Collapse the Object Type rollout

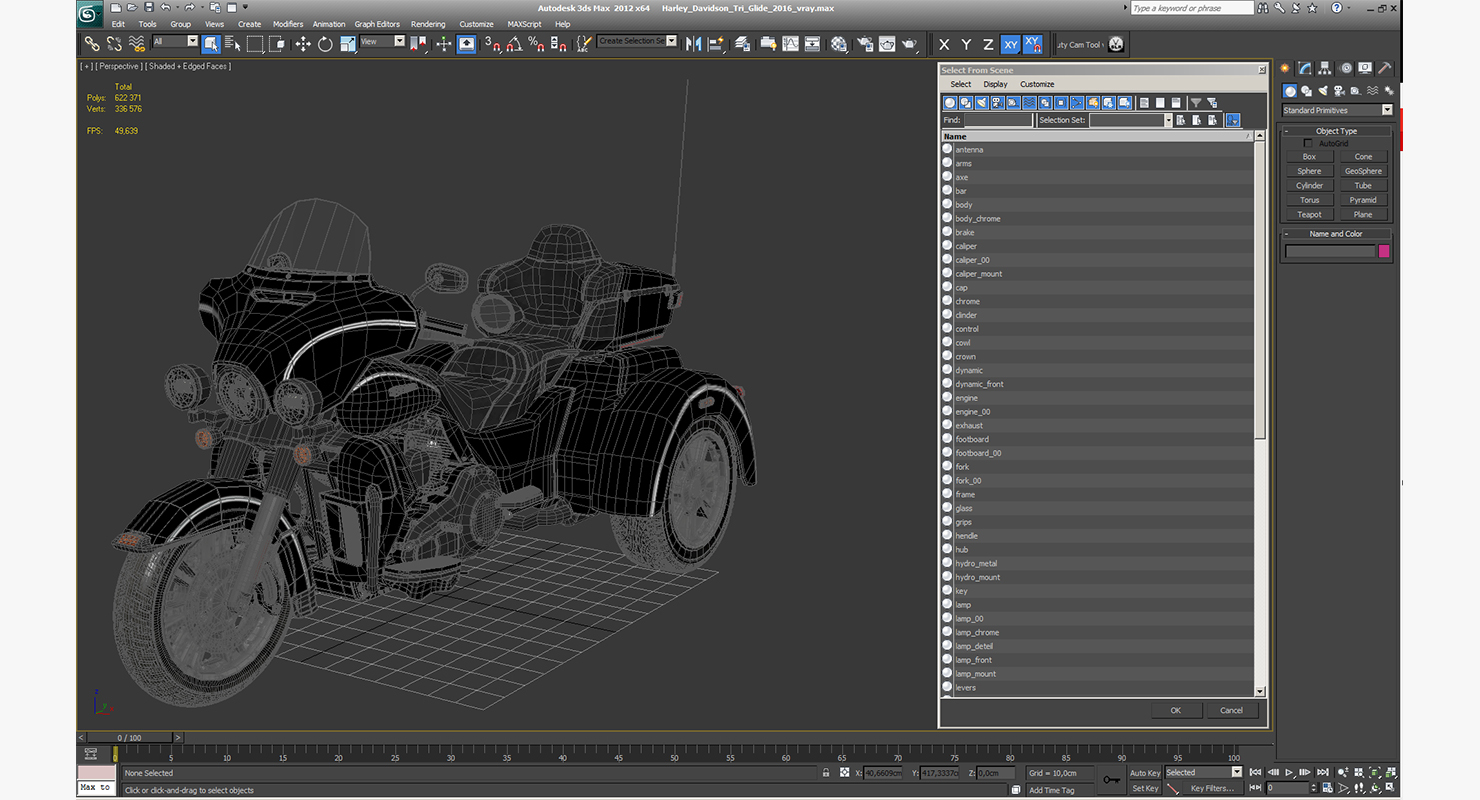(1336, 131)
